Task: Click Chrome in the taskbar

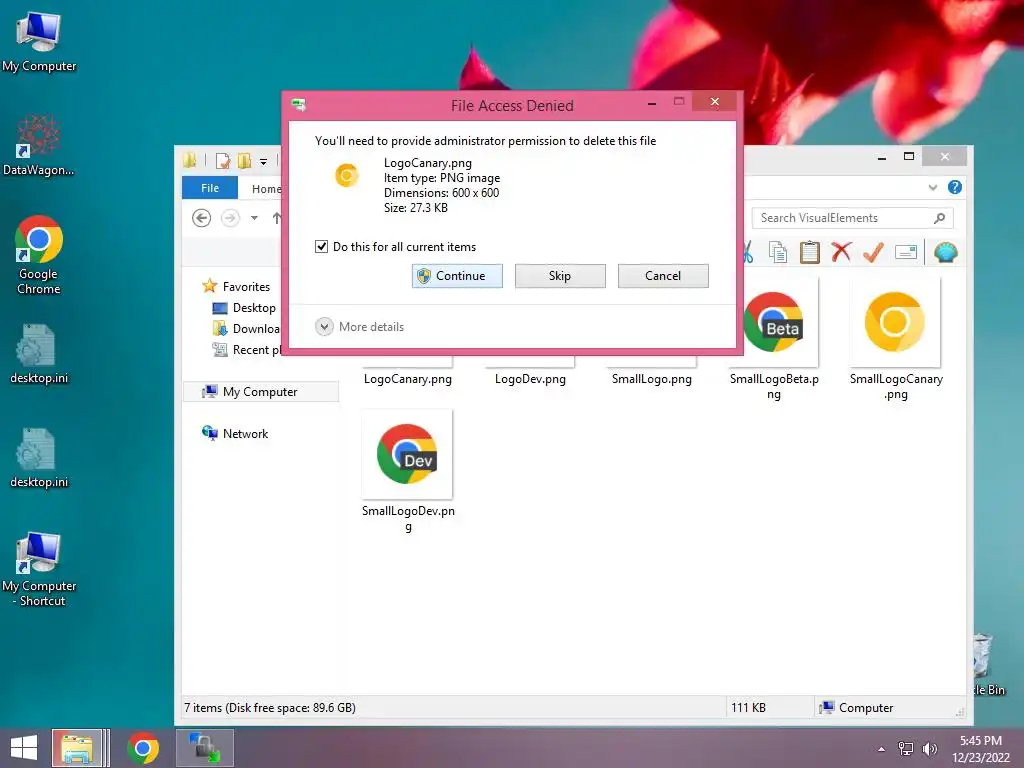Action: click(143, 748)
